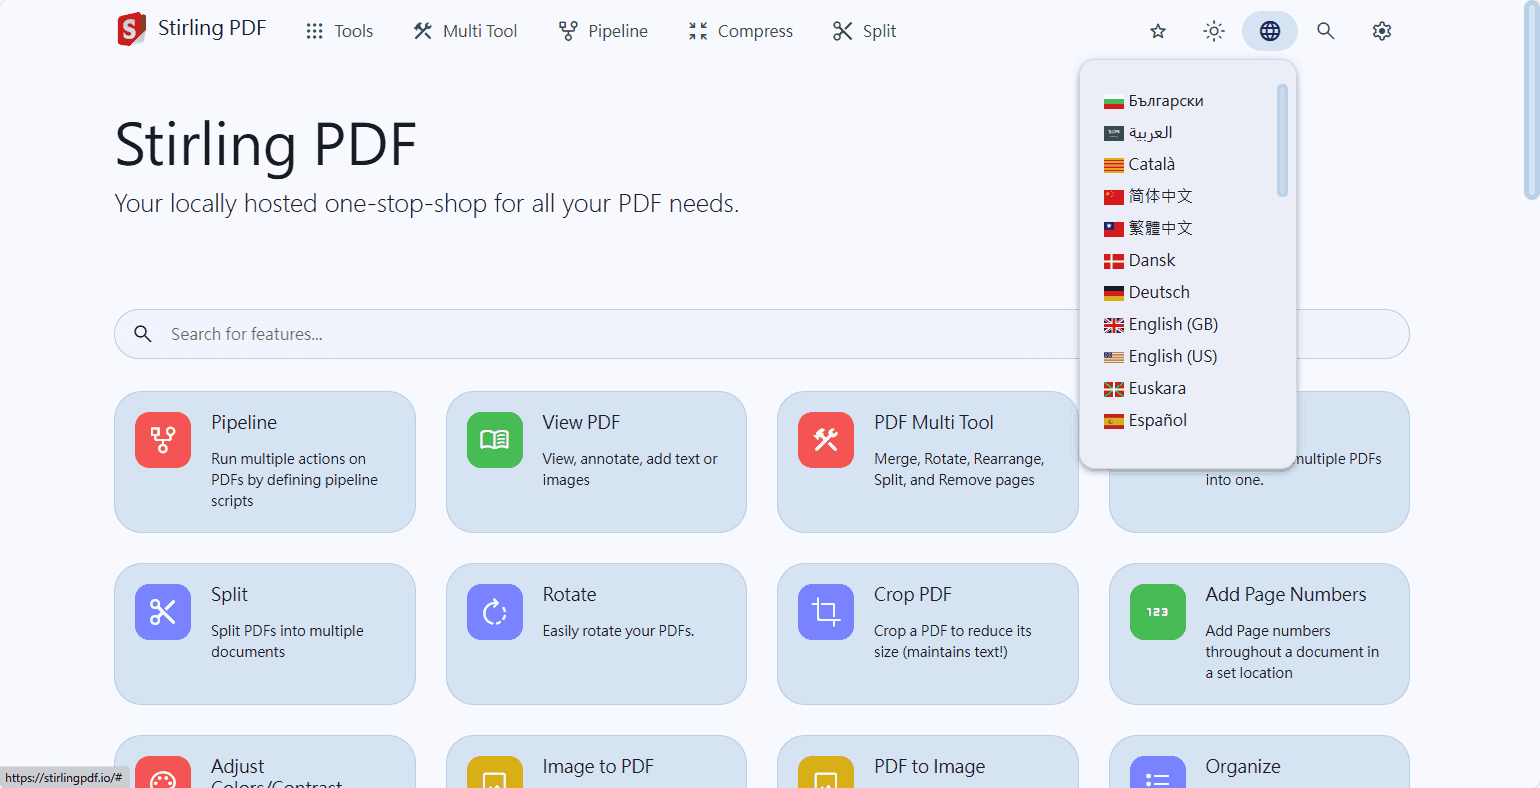
Task: Click the Catalan flag icon
Action: click(1114, 165)
